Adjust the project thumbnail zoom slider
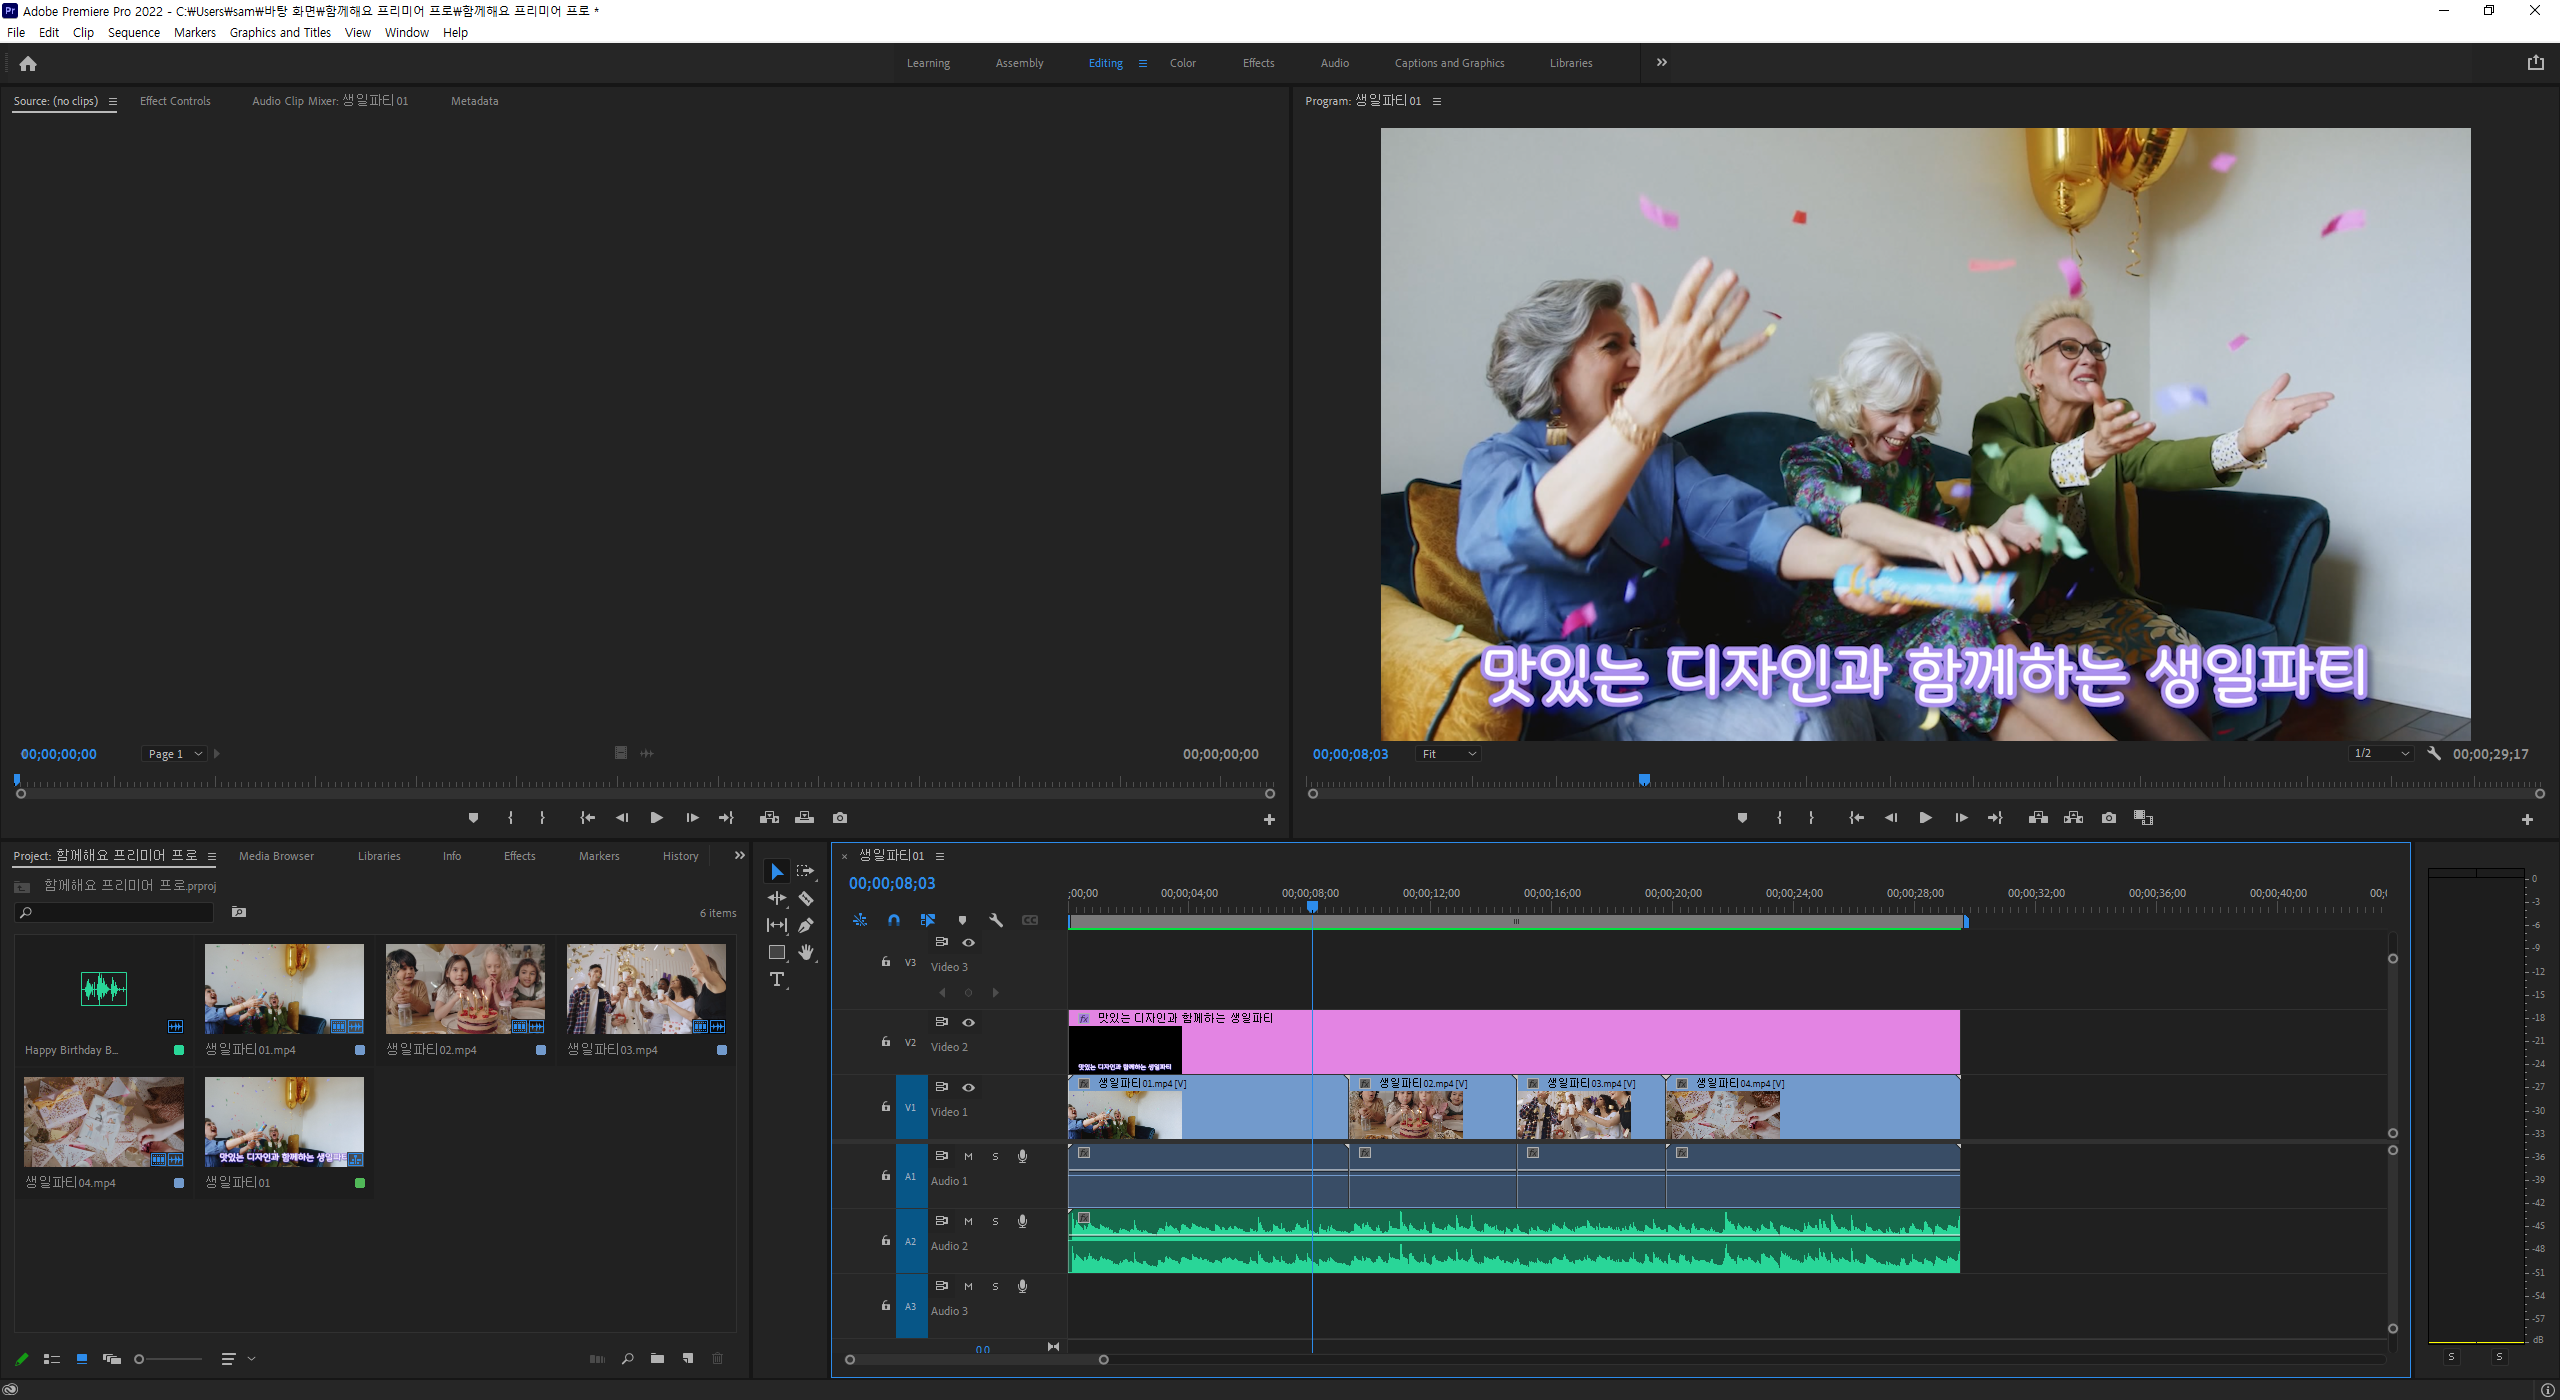2560x1400 pixels. click(x=140, y=1359)
